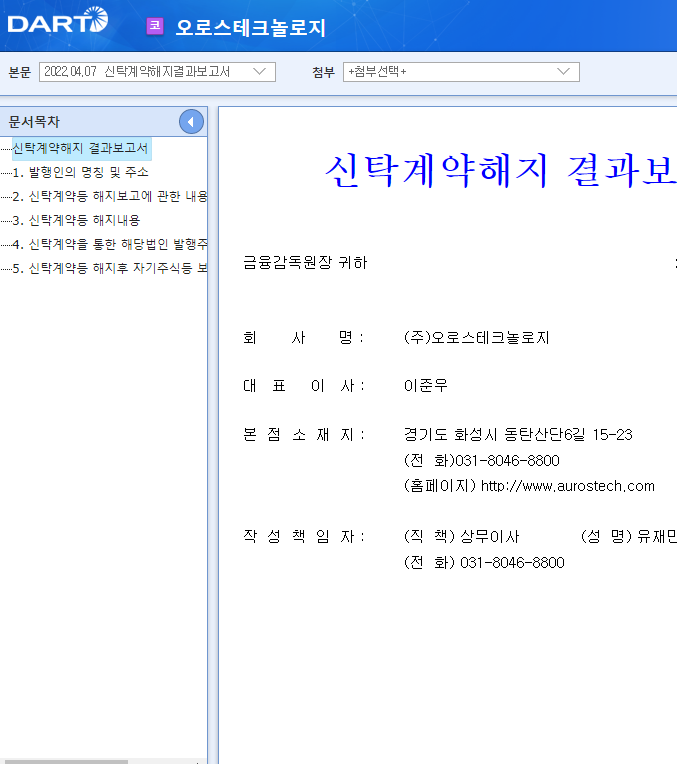Open section 5. 신탁계약등 해지후 자기주식등
The height and width of the screenshot is (764, 677).
pyautogui.click(x=110, y=267)
